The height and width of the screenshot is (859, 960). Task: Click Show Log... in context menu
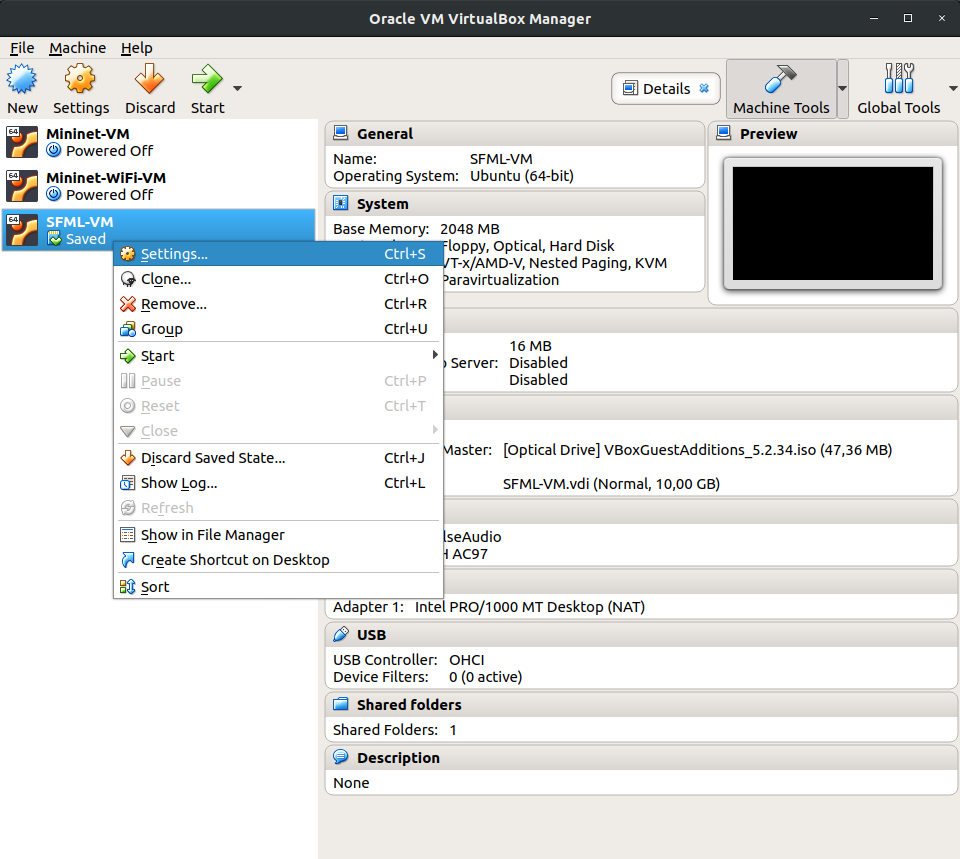(179, 483)
